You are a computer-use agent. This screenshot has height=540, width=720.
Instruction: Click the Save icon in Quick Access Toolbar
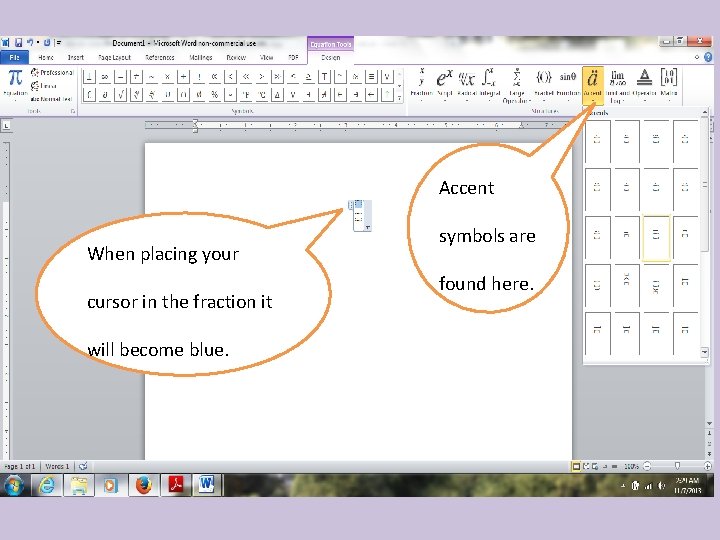(18, 43)
